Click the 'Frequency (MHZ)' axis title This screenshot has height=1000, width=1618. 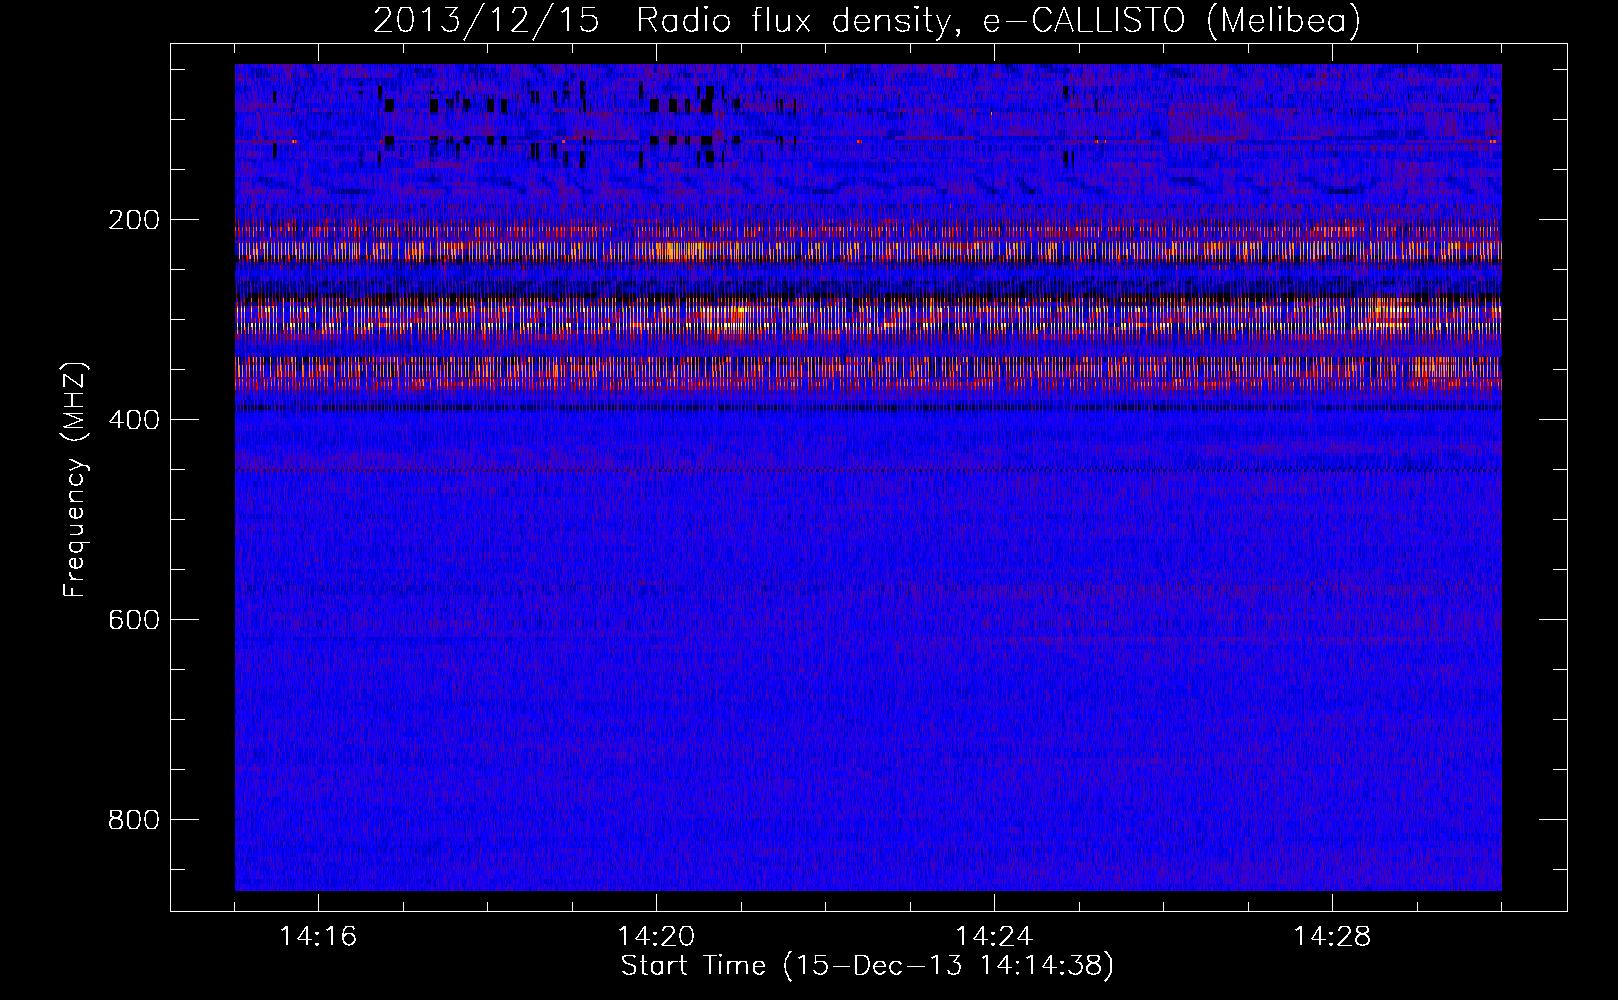(75, 480)
